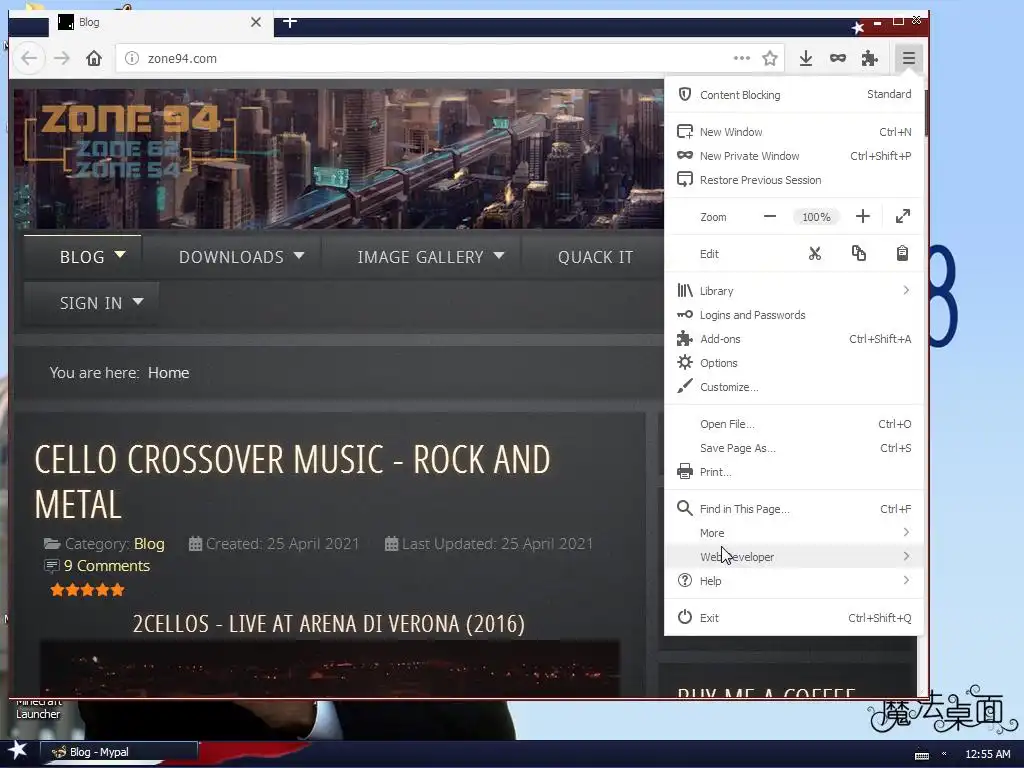Click the forward navigation arrow

point(62,58)
